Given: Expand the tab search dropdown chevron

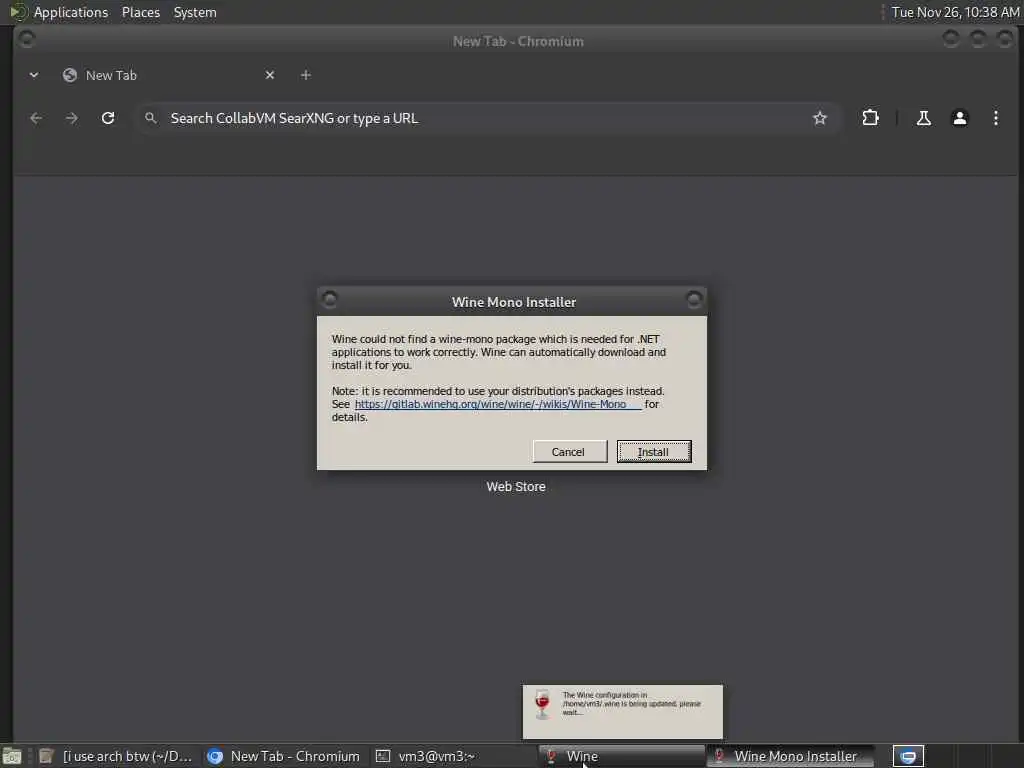Looking at the screenshot, I should 34,75.
